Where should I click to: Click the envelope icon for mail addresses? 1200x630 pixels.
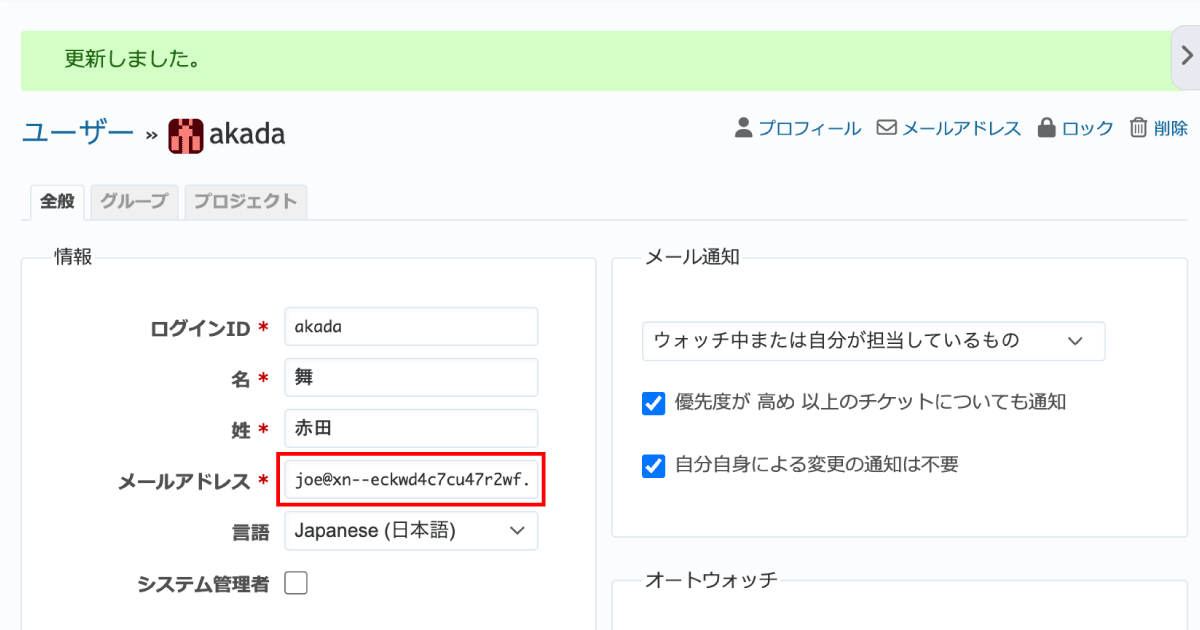(x=886, y=128)
